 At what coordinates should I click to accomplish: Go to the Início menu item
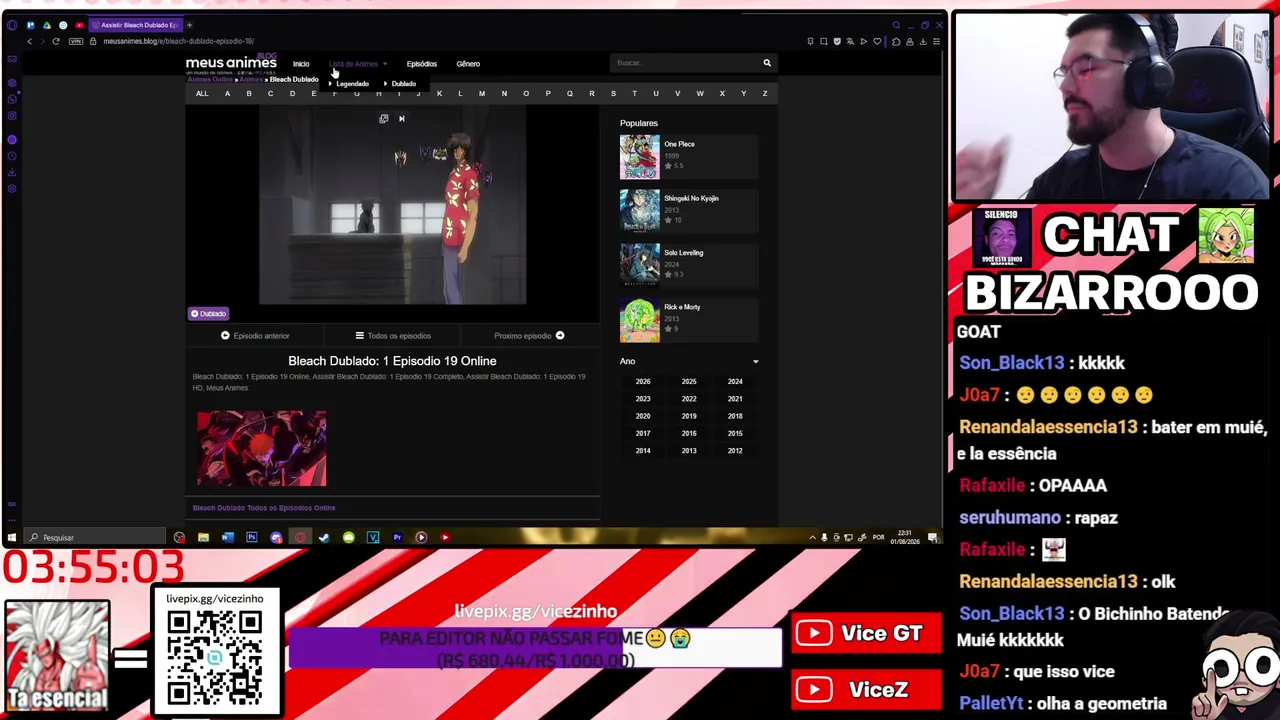click(301, 64)
